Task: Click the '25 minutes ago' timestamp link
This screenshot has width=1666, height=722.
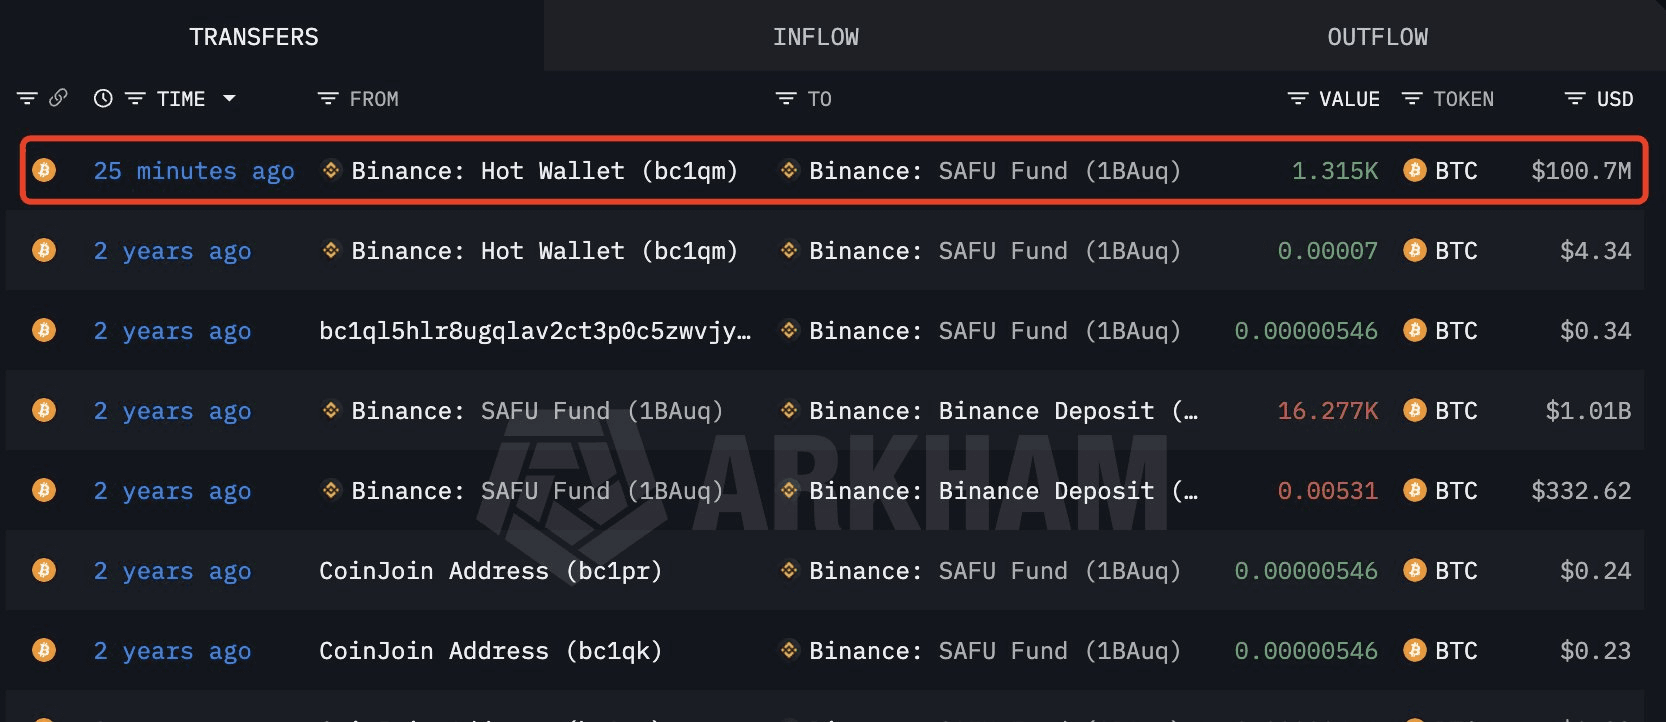Action: coord(194,170)
